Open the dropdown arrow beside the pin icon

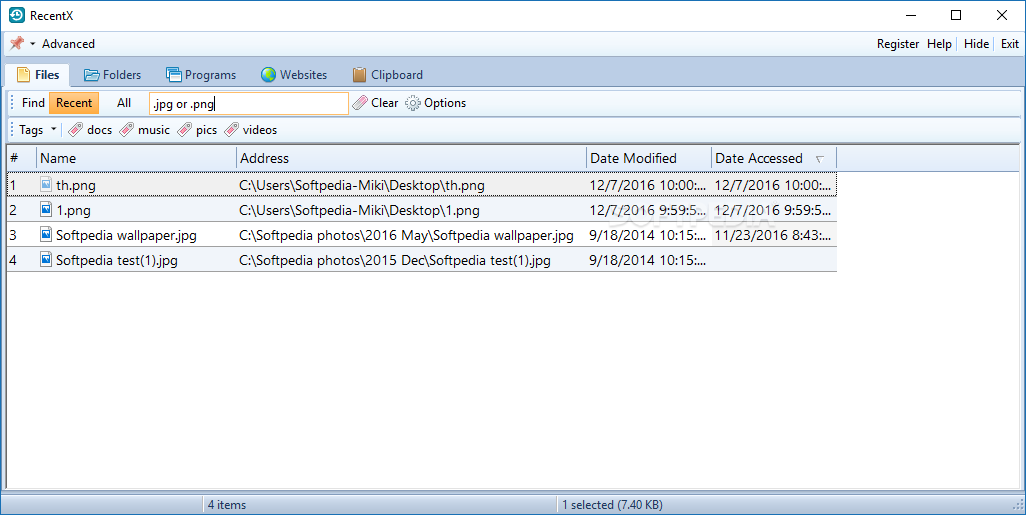[32, 44]
